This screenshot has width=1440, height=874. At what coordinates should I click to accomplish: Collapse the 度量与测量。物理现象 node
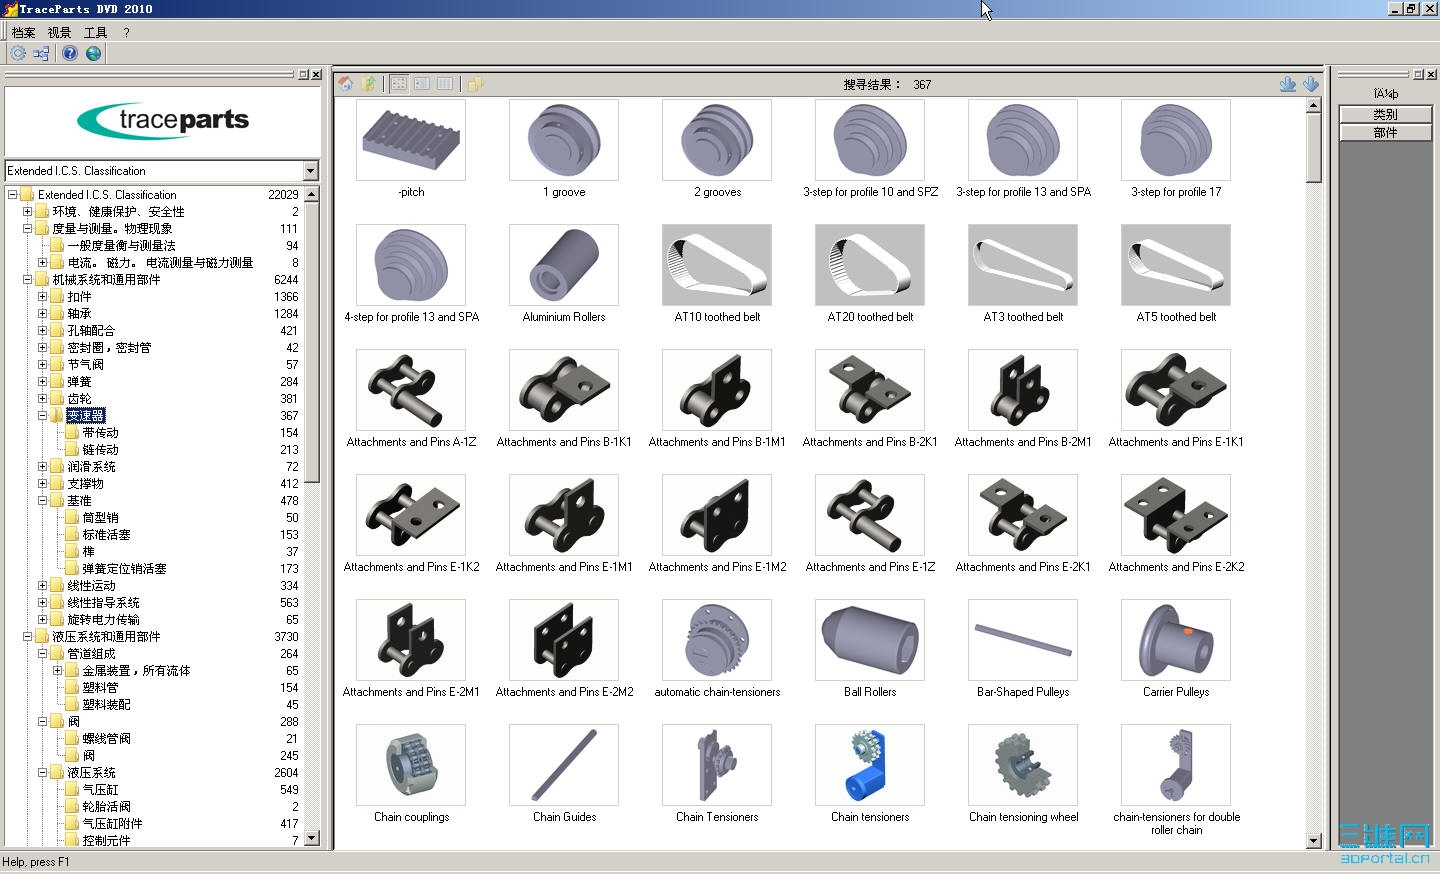(x=27, y=229)
